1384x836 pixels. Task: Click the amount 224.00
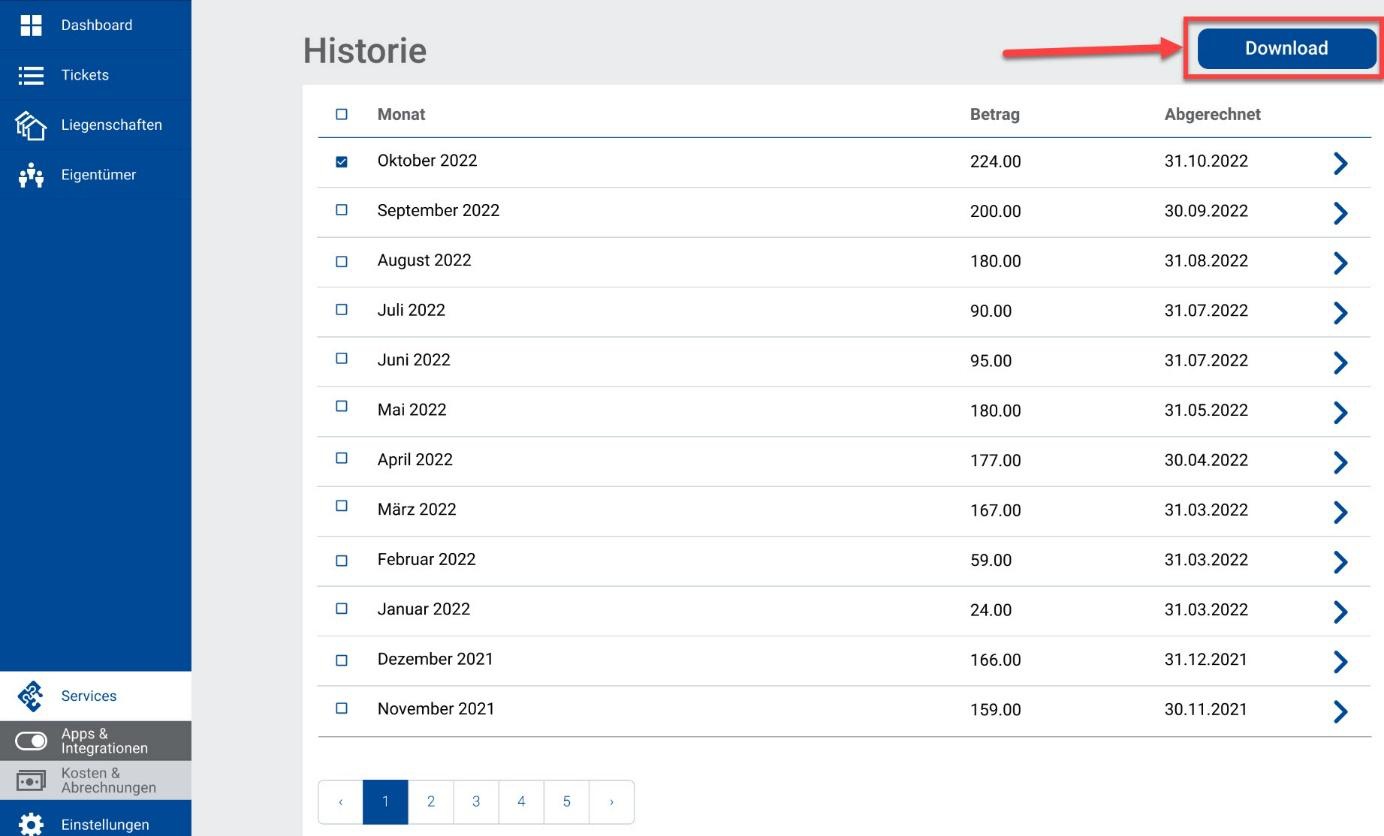coord(995,162)
